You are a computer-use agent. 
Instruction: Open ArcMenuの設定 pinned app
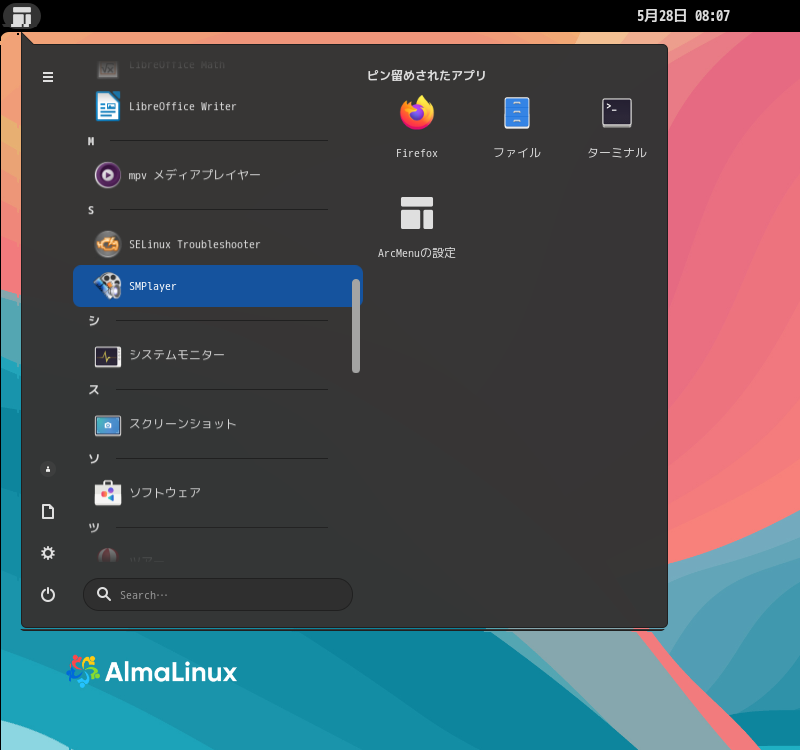coord(417,227)
